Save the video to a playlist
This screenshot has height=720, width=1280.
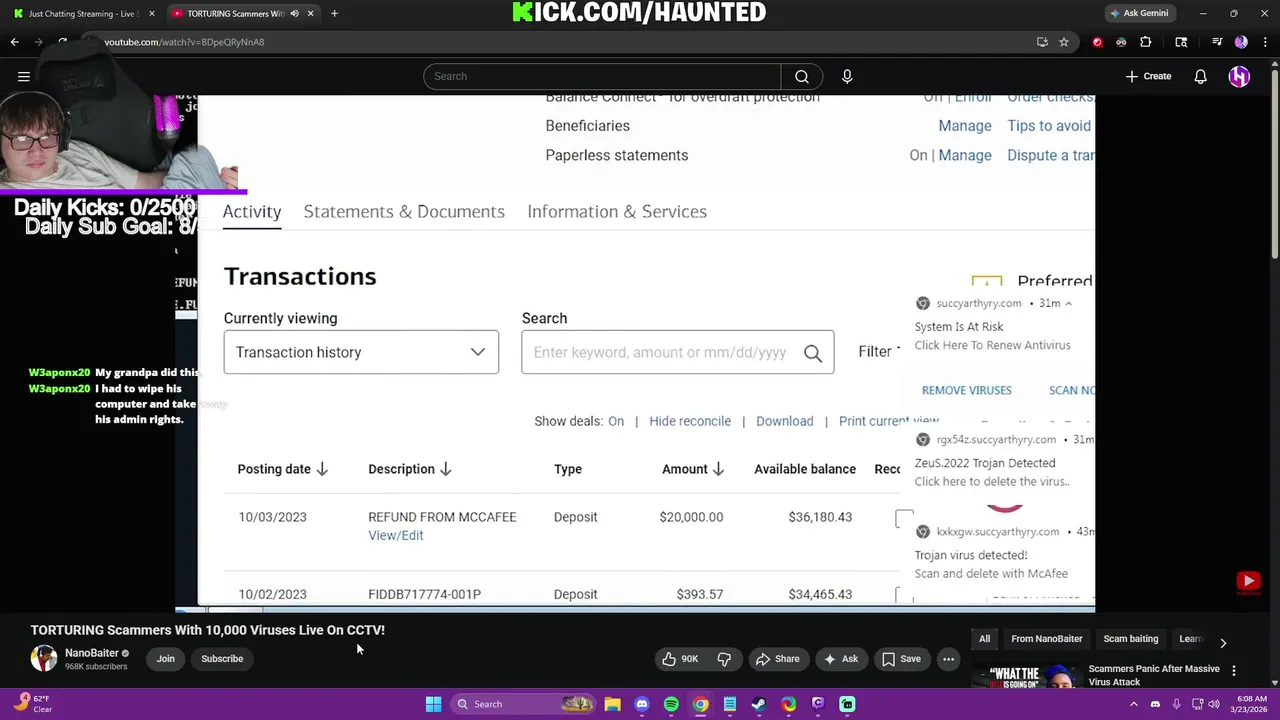pyautogui.click(x=900, y=659)
